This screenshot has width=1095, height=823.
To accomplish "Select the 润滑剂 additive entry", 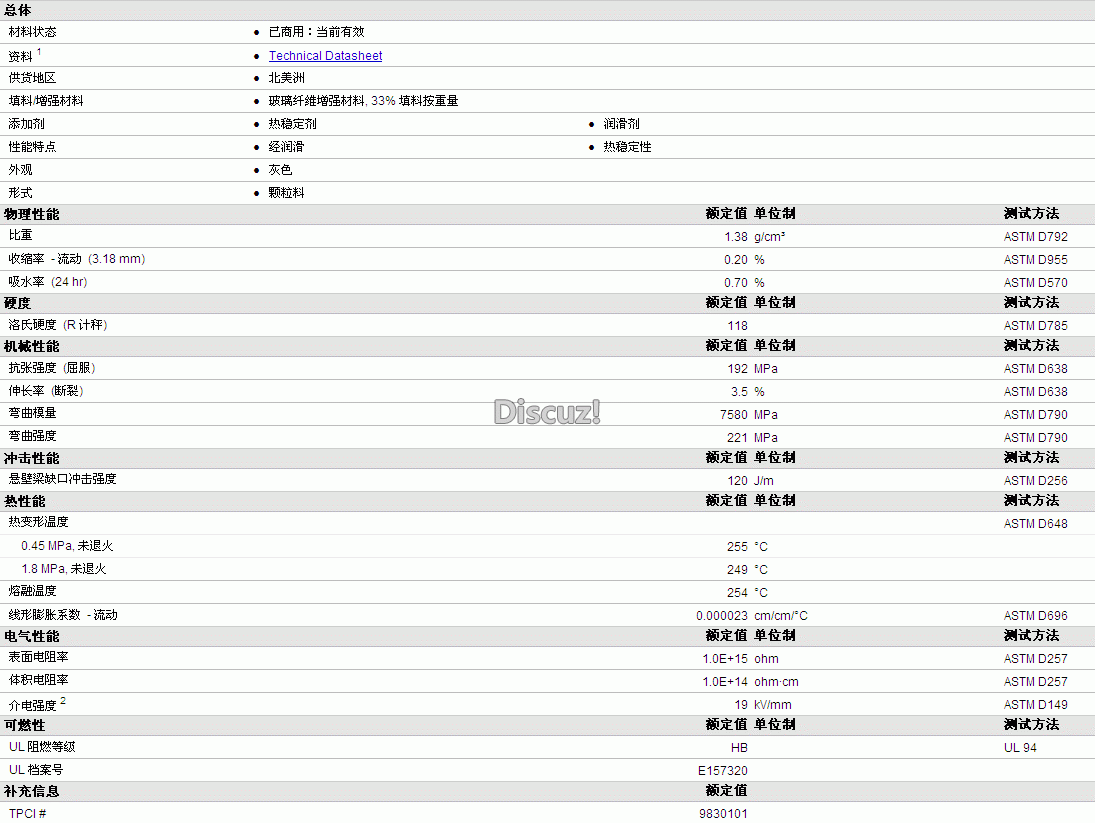I will click(622, 124).
